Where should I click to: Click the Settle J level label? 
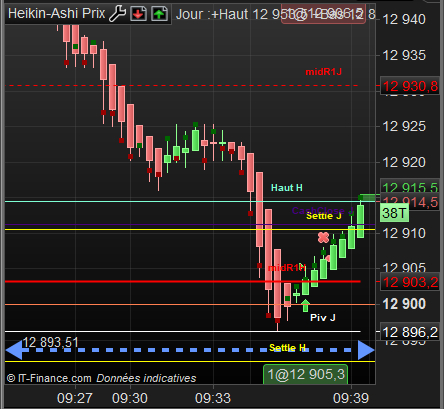pos(324,216)
